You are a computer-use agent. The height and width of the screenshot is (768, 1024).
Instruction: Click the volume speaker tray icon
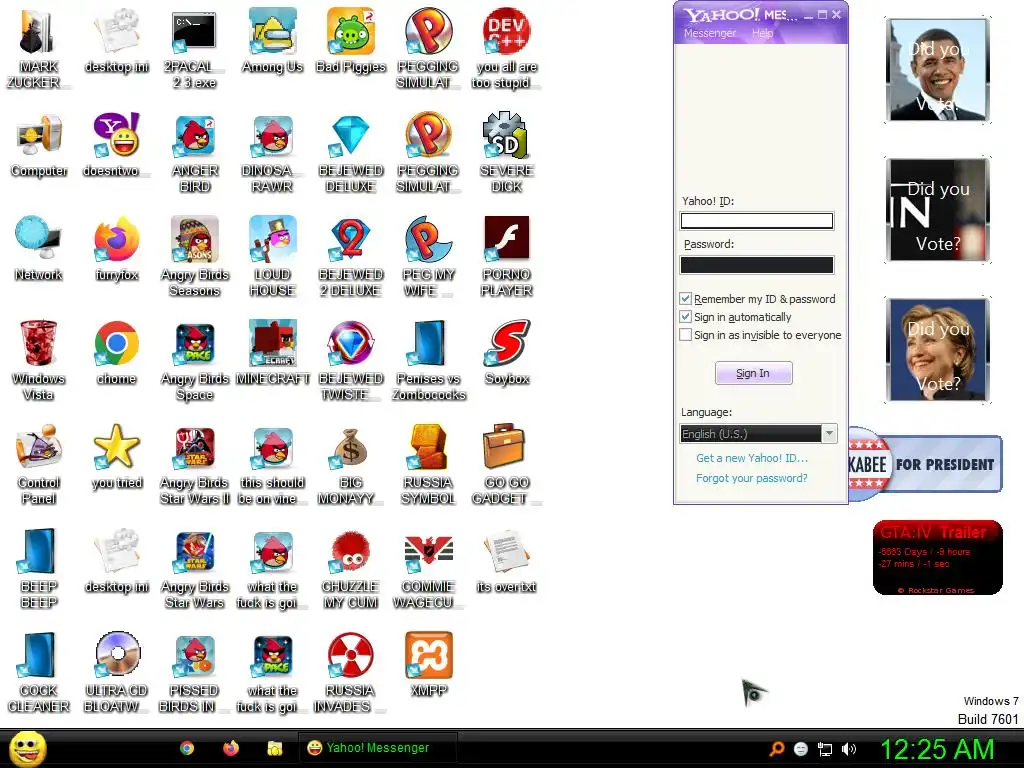click(x=849, y=749)
